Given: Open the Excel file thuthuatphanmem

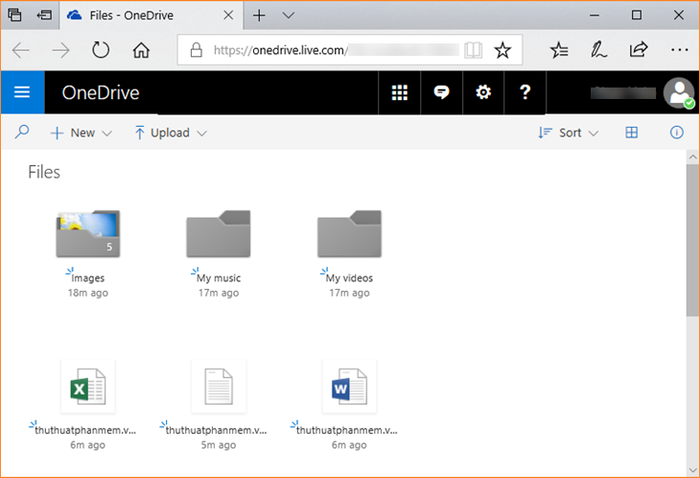Looking at the screenshot, I should [x=88, y=387].
